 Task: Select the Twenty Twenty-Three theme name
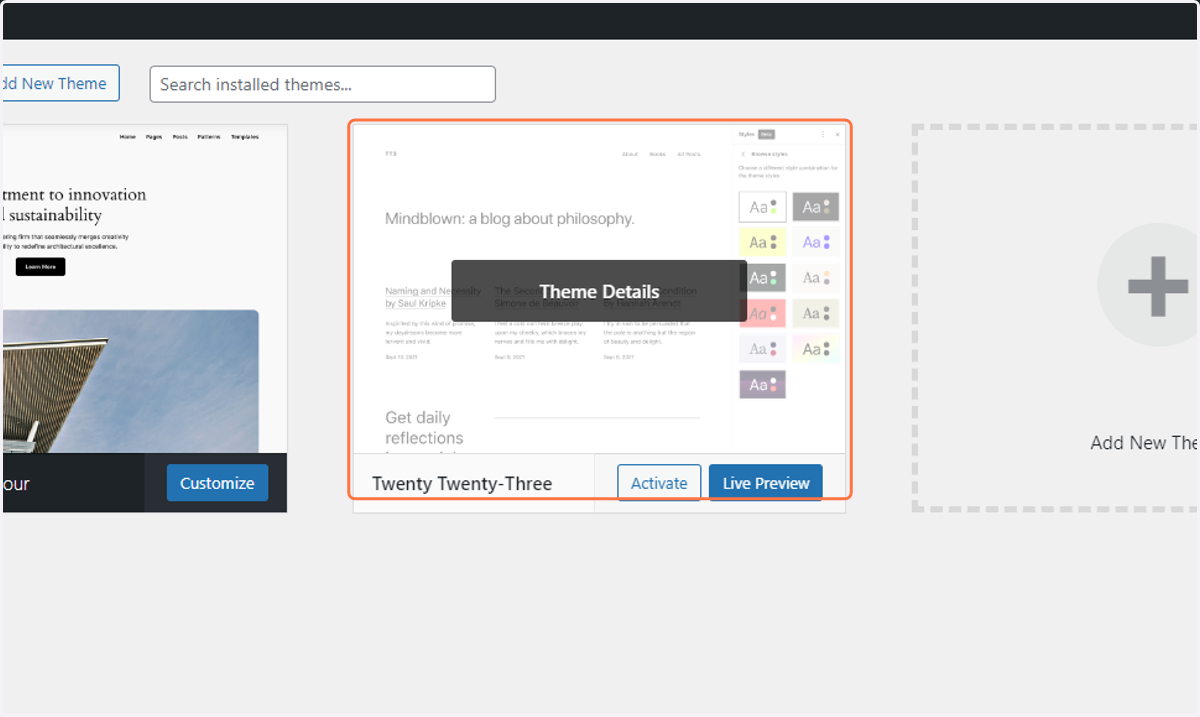[462, 484]
